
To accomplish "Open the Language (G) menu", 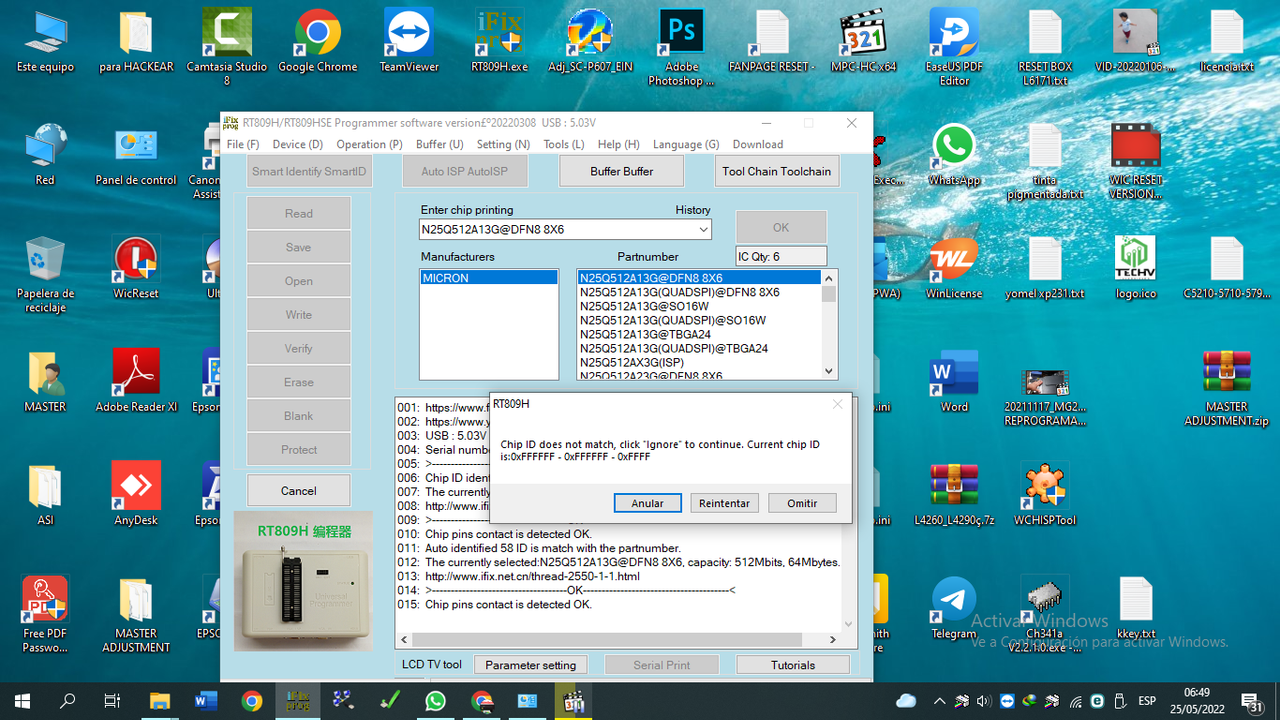I will pyautogui.click(x=686, y=144).
